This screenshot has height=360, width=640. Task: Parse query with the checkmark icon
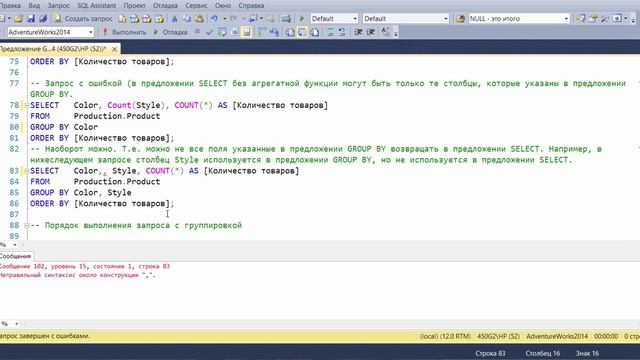tap(209, 32)
